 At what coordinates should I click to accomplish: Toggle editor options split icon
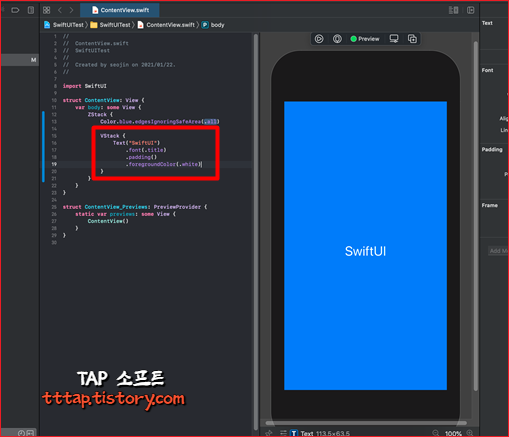point(454,10)
